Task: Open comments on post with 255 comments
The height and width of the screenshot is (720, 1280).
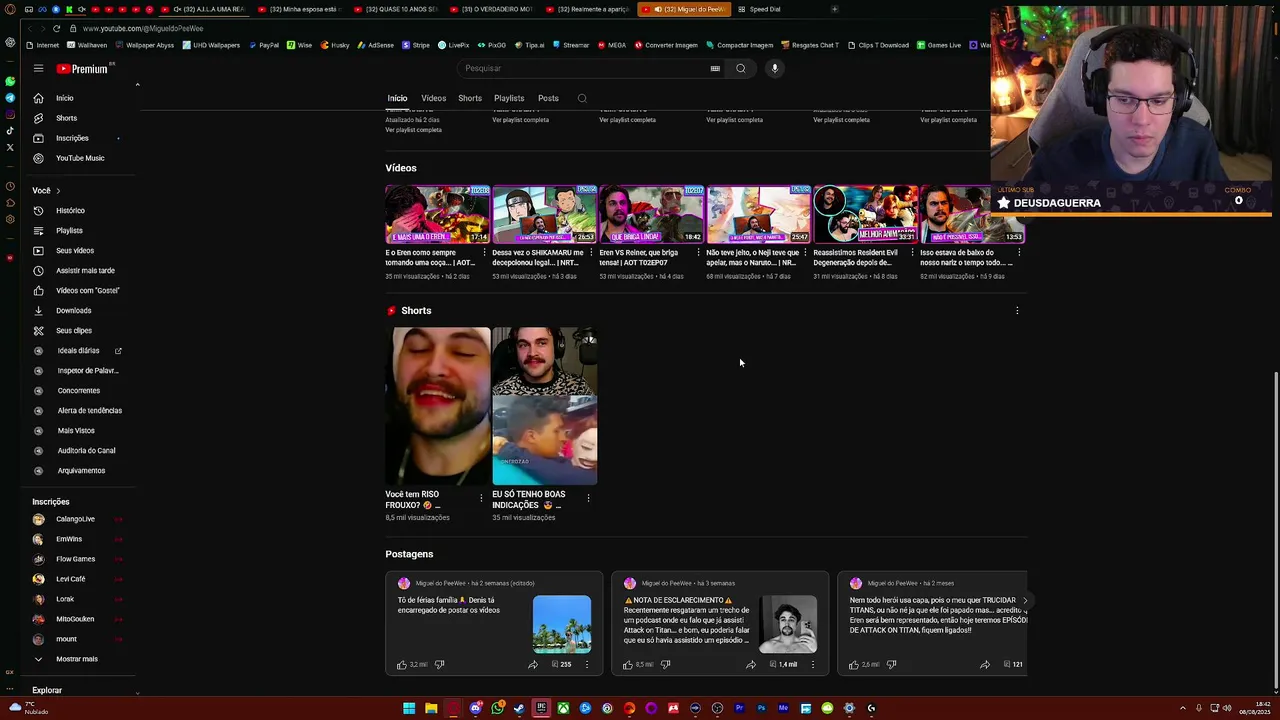Action: tap(560, 664)
